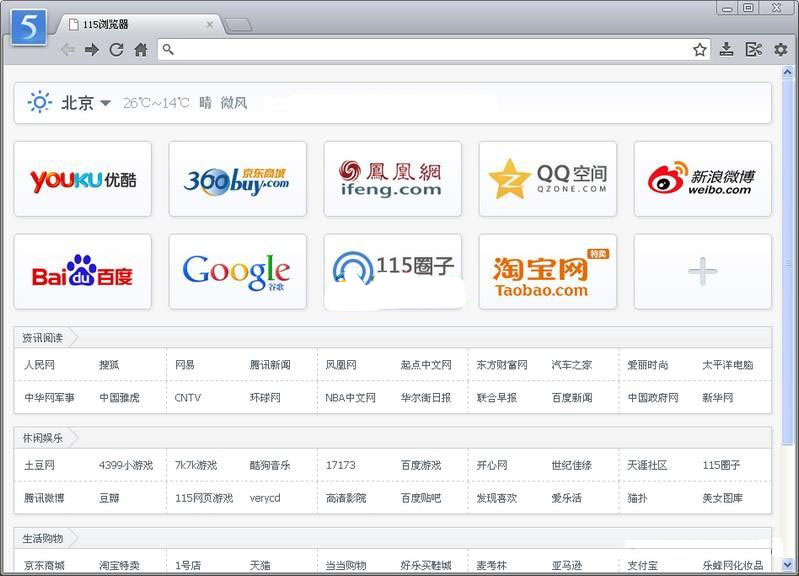Image resolution: width=799 pixels, height=576 pixels.
Task: Open the 淘宝网 Taobao.com tile
Action: click(x=548, y=271)
